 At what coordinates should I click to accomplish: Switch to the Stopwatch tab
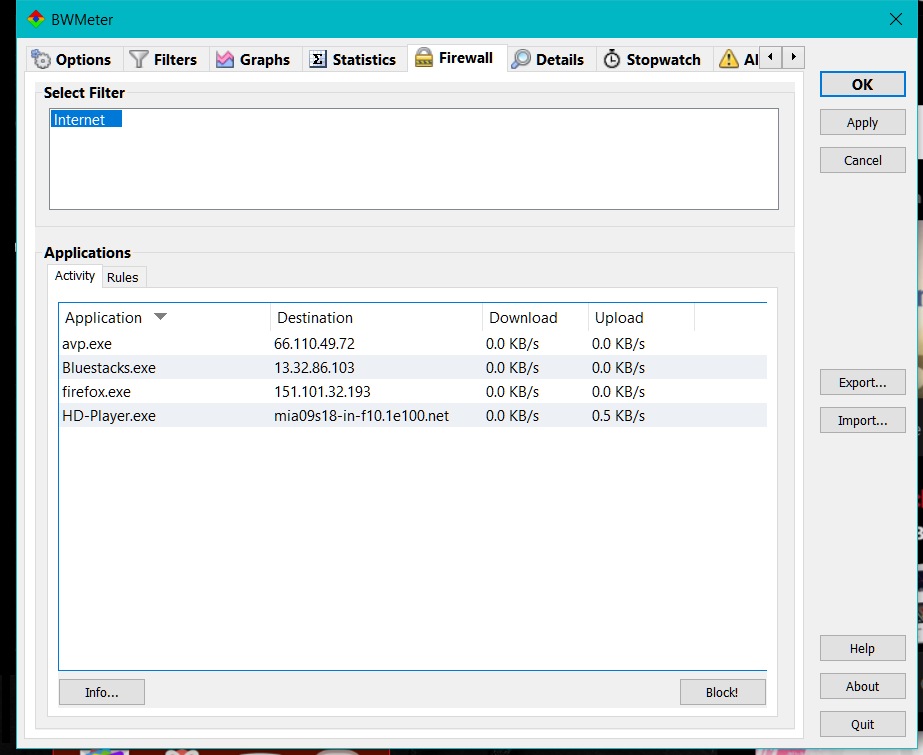[655, 59]
